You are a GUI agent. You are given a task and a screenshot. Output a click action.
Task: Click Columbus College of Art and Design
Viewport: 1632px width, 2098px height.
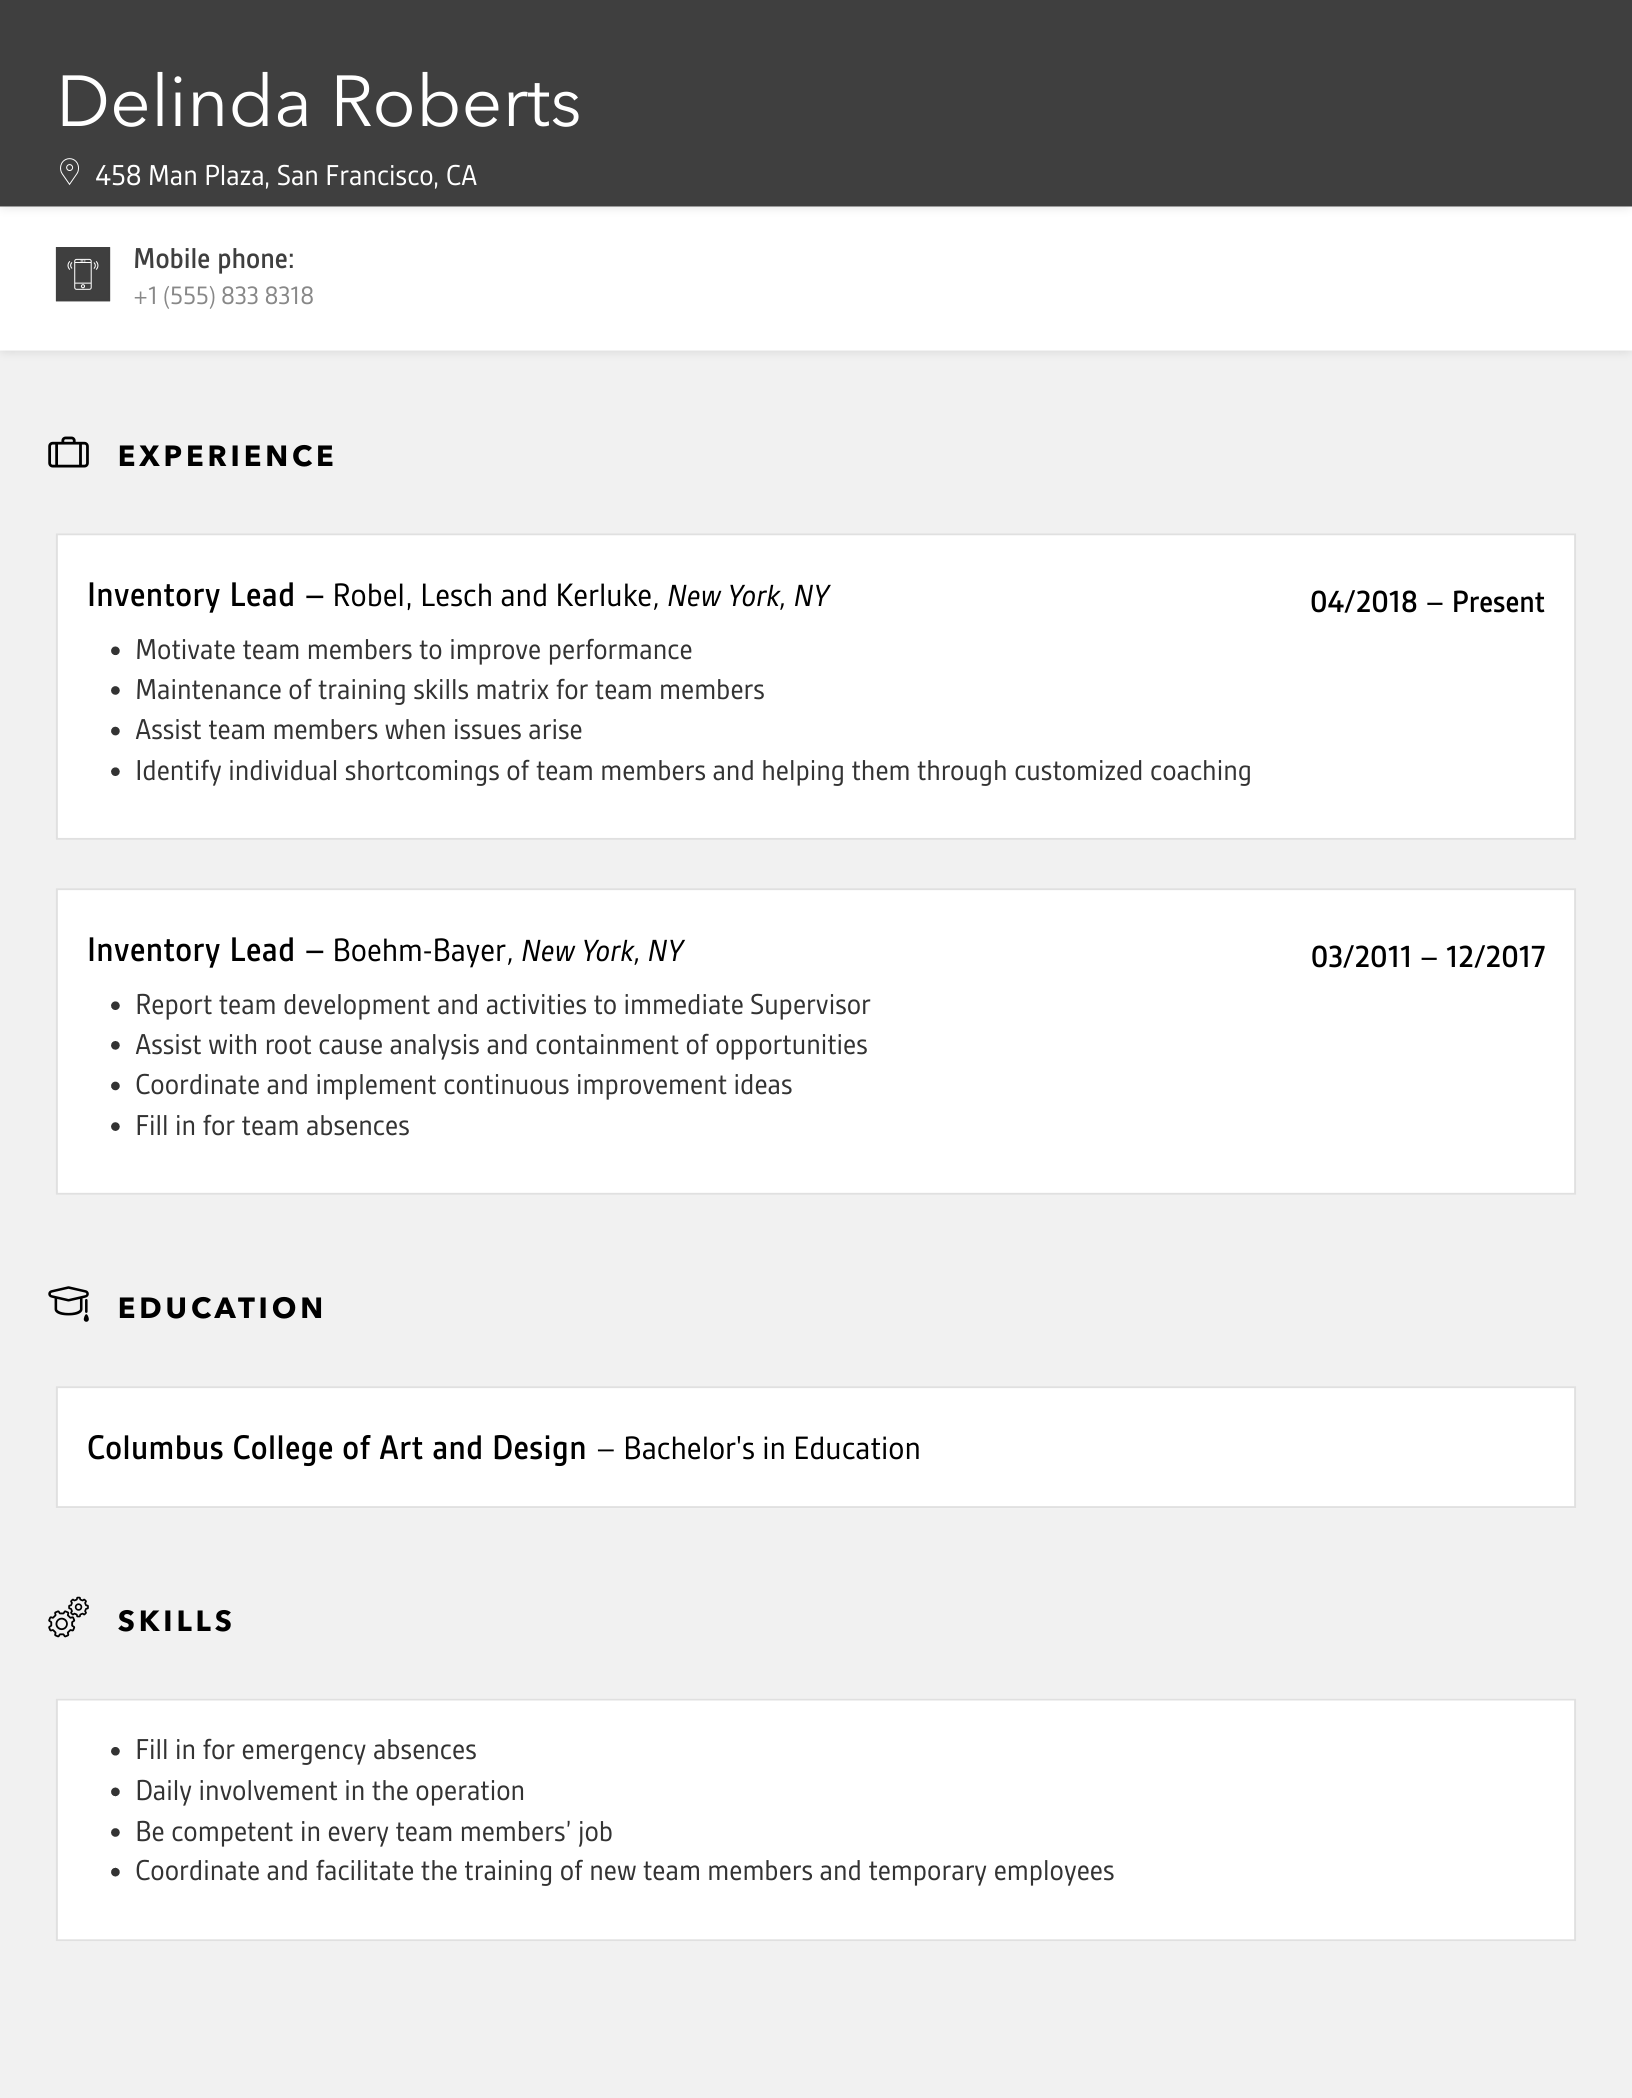336,1448
